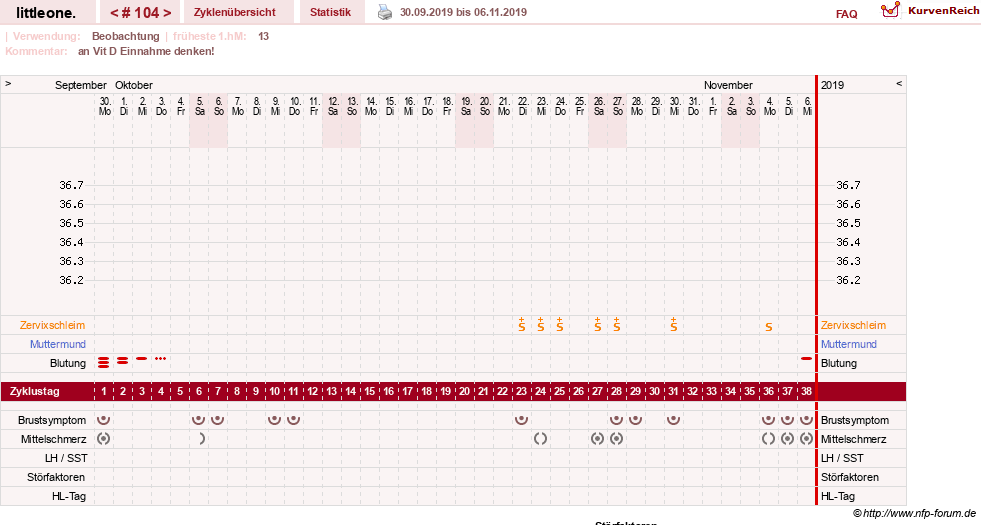
Task: Select cycle day 20 in Zyklustag bar
Action: tap(464, 391)
